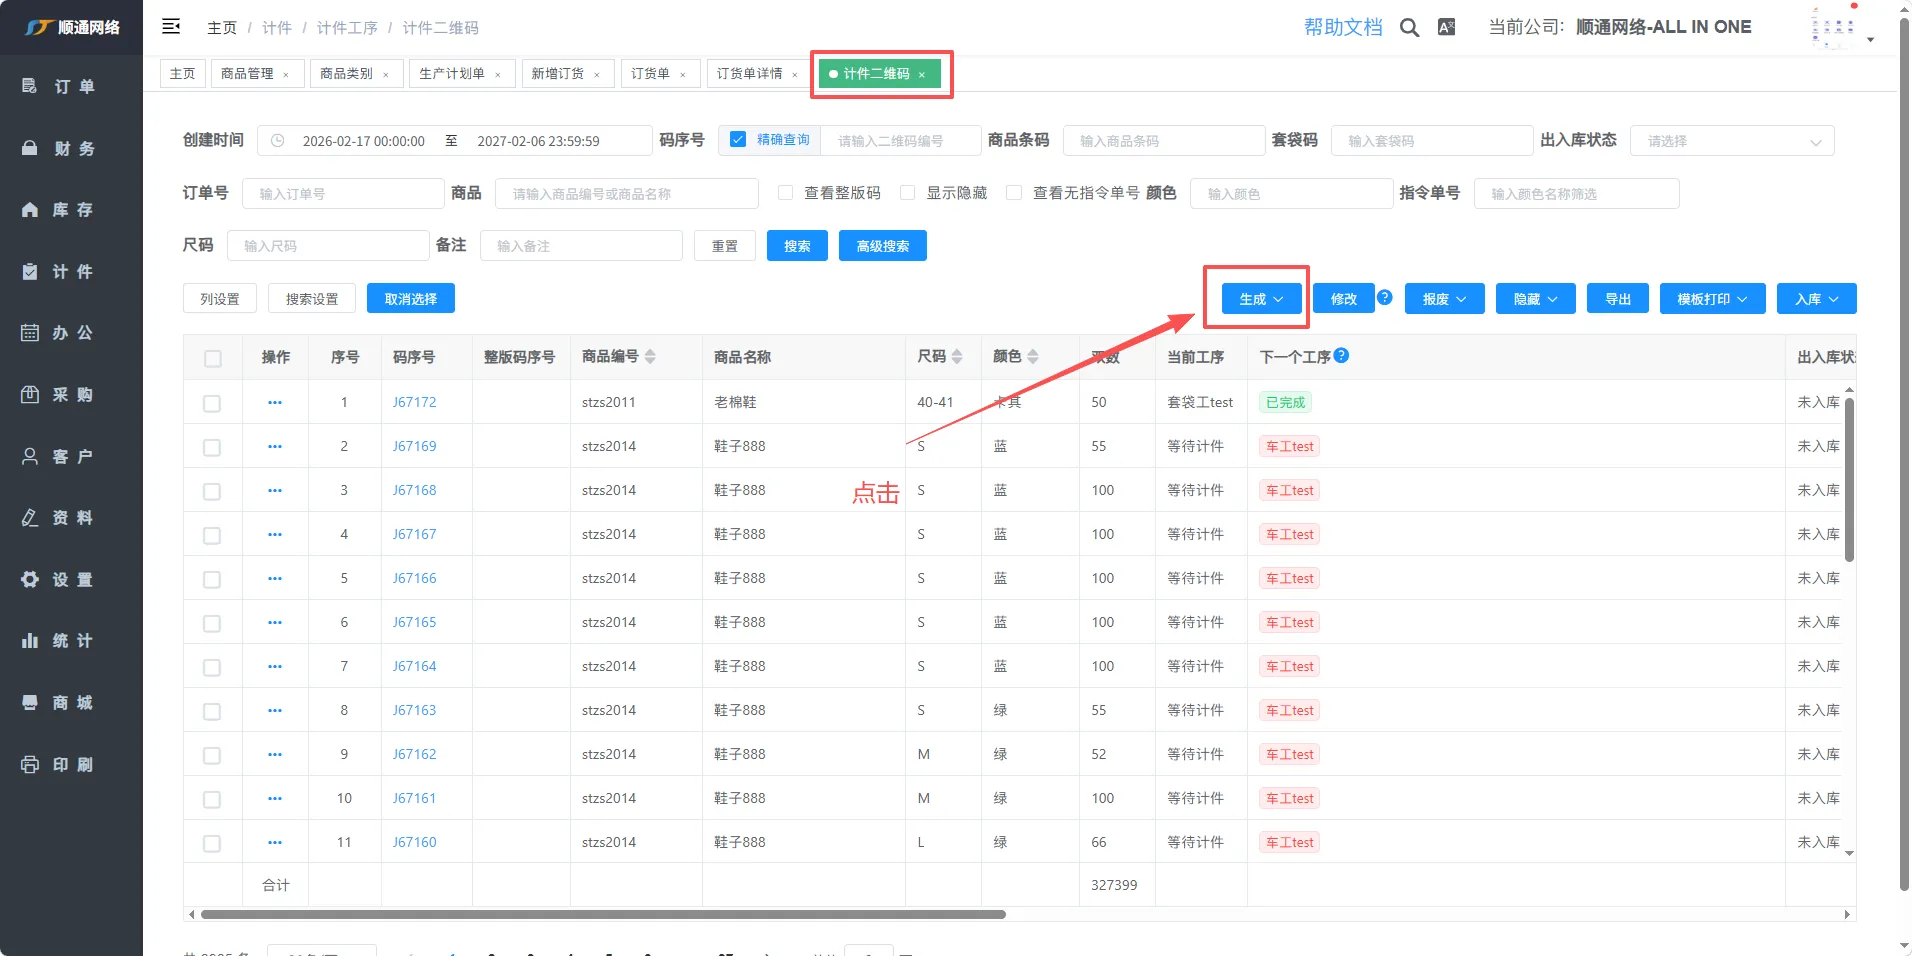1912x956 pixels.
Task: Open the 订单 orders sidebar icon
Action: coord(30,87)
